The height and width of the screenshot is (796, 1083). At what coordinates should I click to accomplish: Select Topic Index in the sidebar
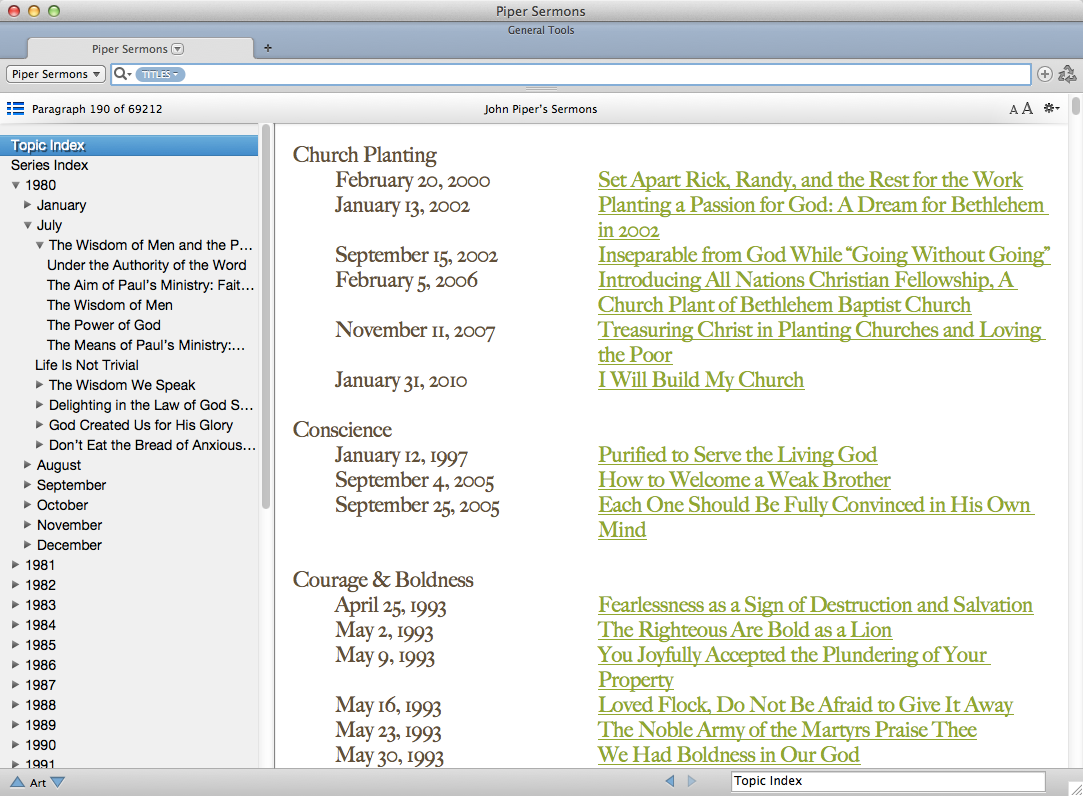(x=129, y=145)
